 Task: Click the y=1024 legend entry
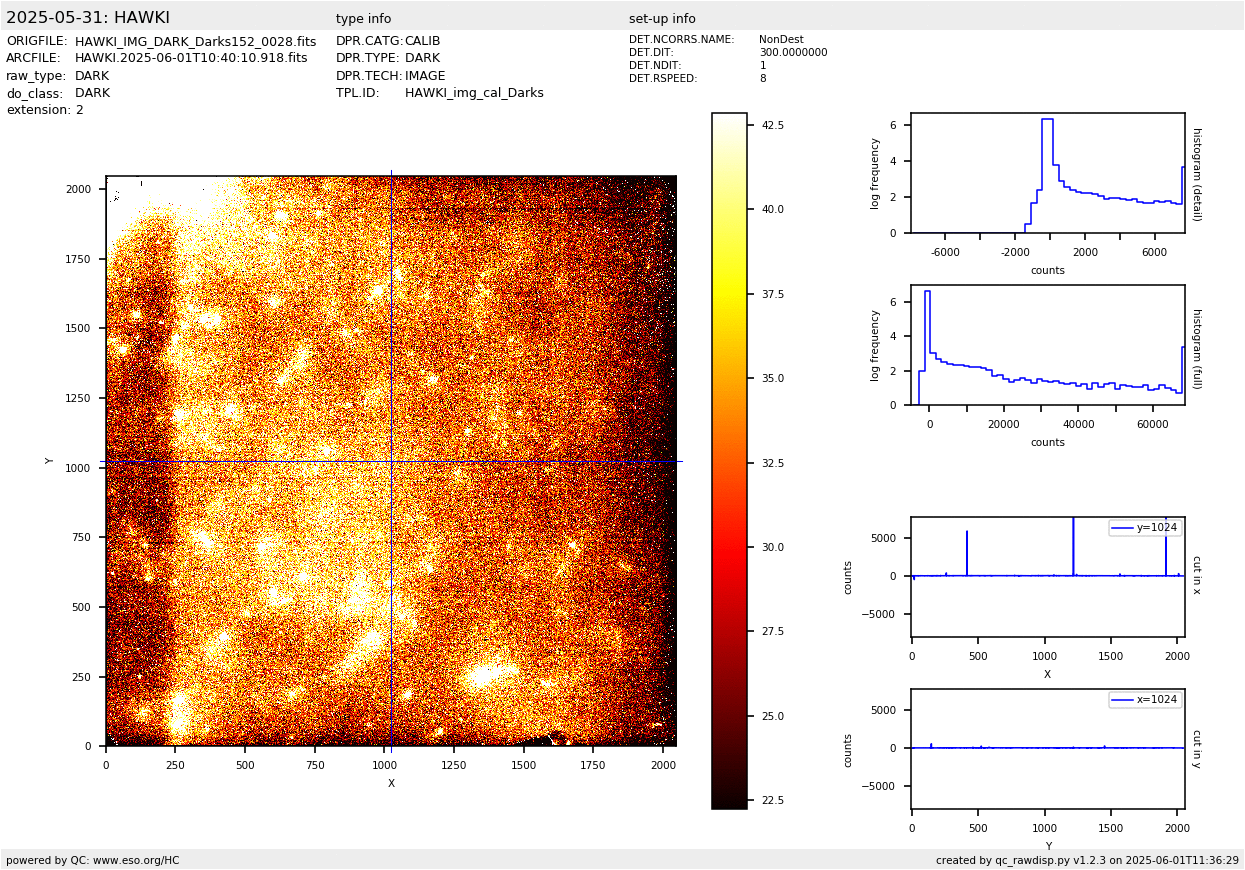(x=1145, y=528)
